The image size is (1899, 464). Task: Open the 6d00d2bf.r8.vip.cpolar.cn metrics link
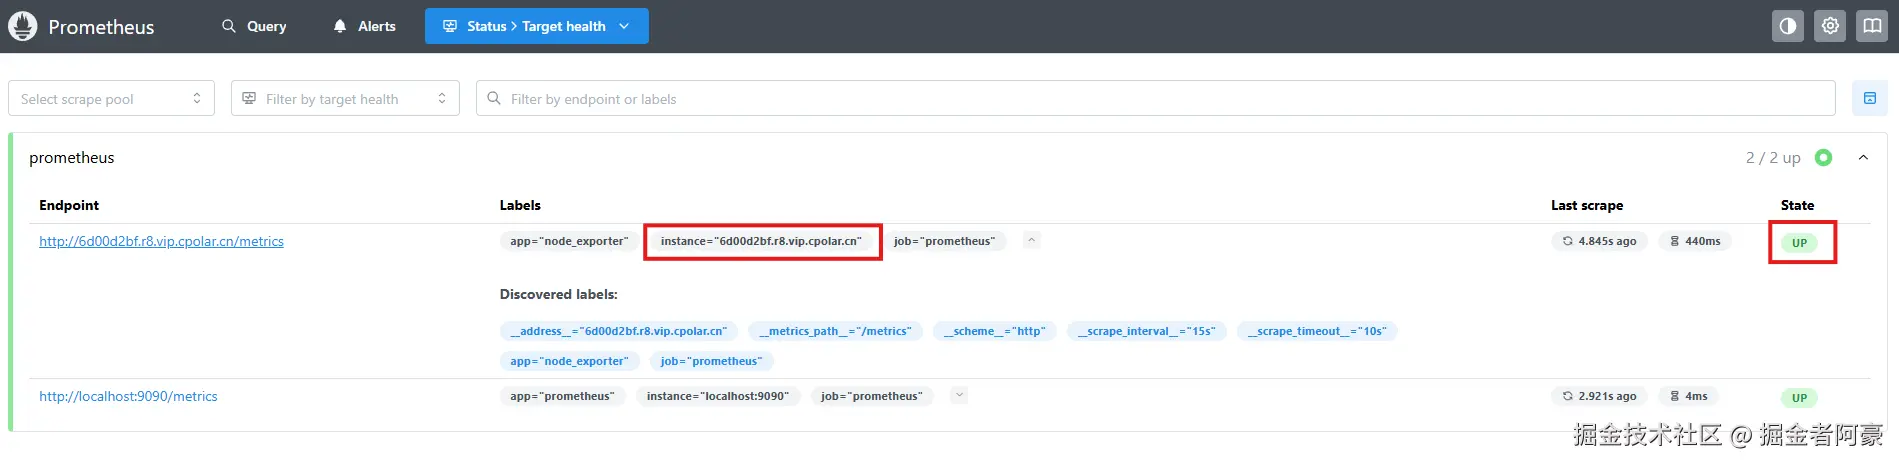coord(161,241)
